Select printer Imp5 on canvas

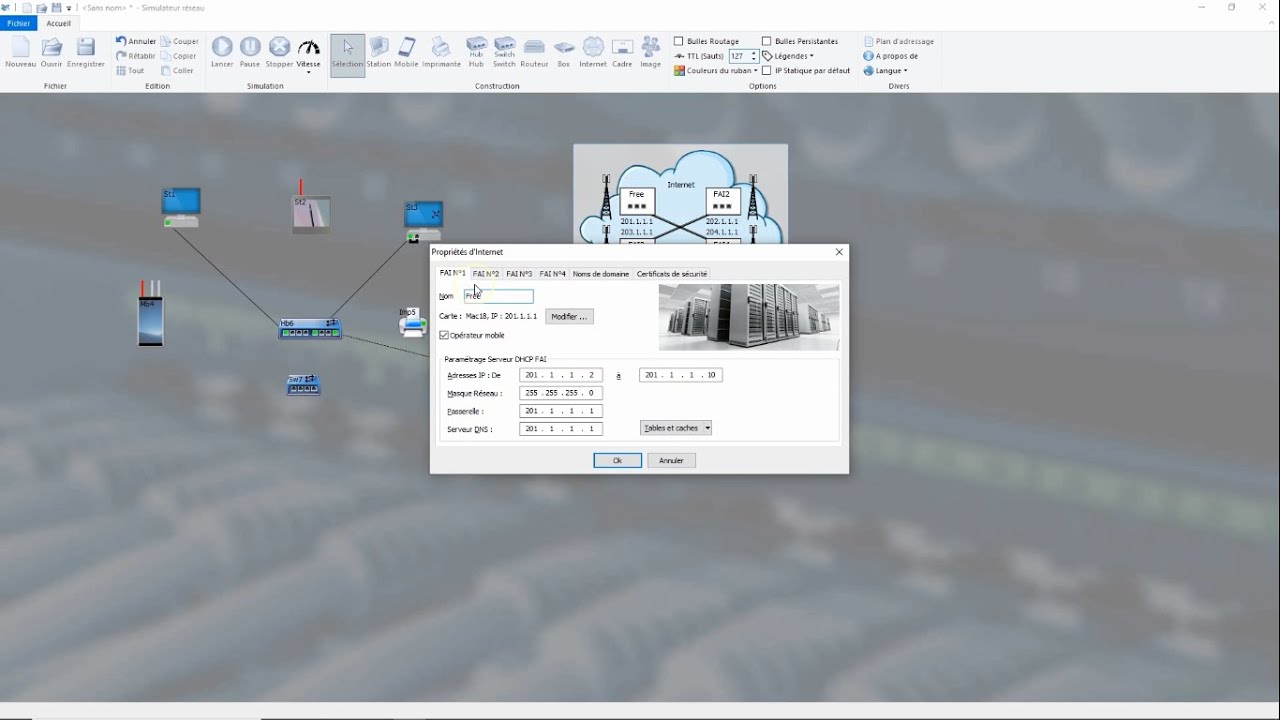[412, 322]
